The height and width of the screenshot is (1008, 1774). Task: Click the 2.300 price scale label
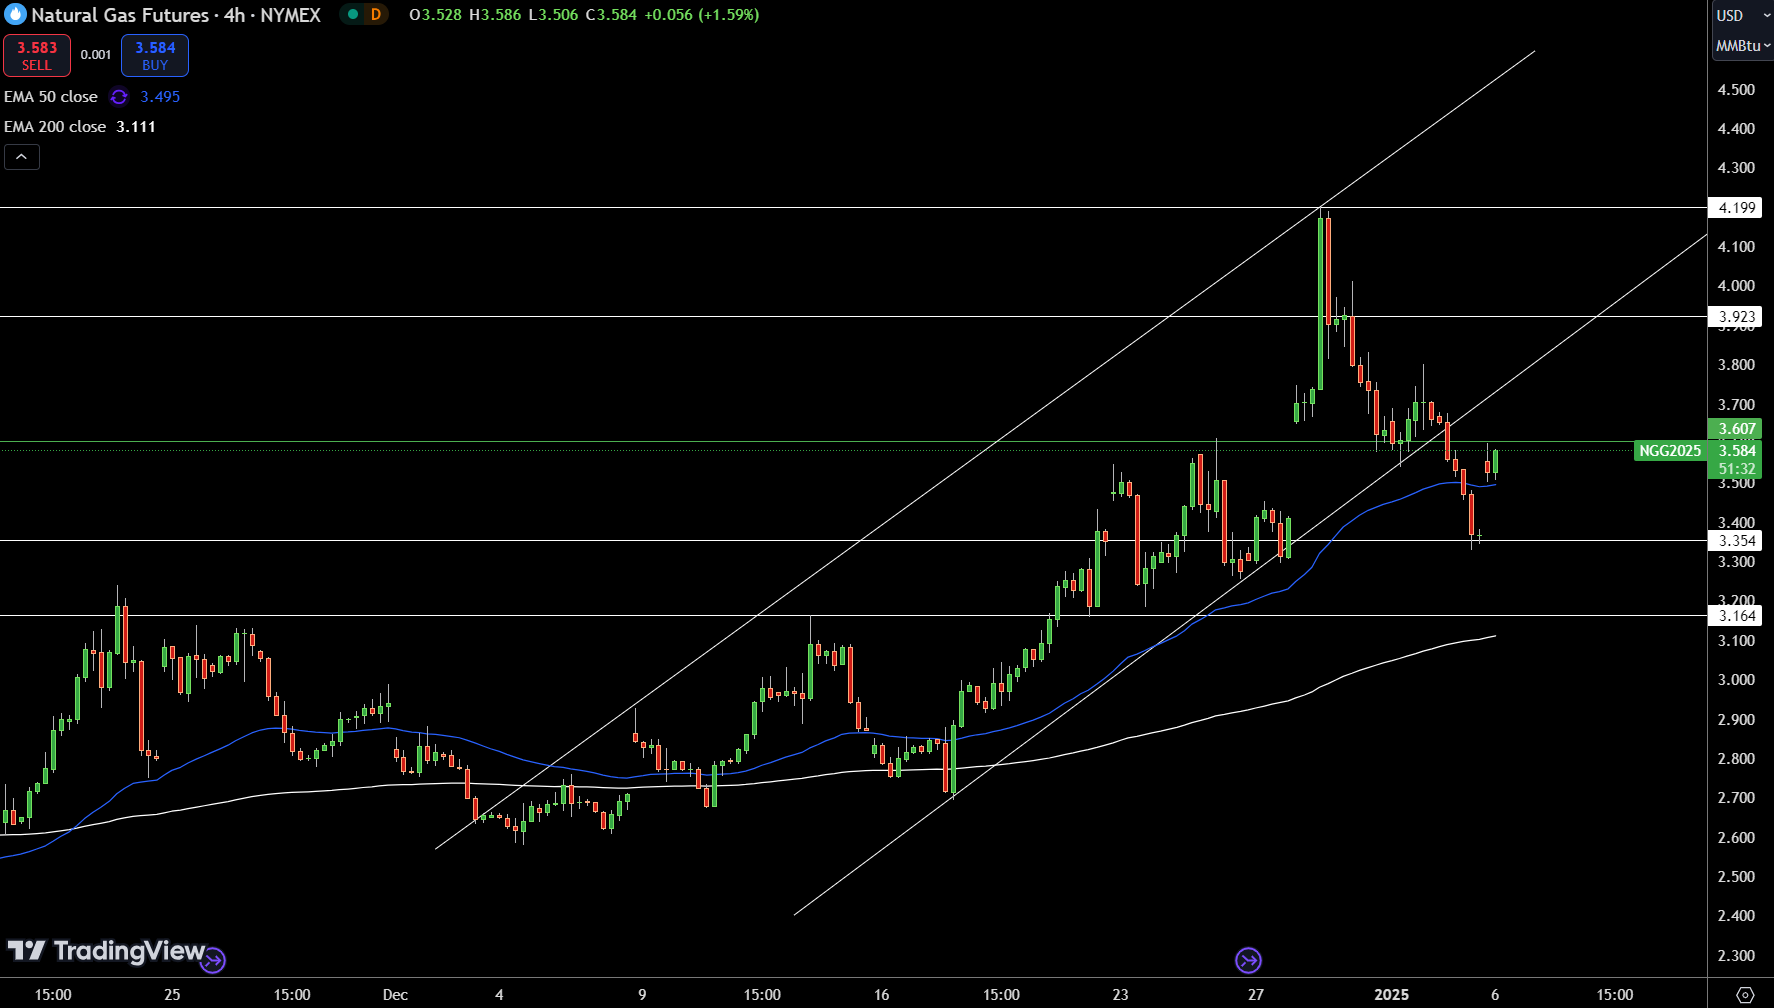tap(1736, 956)
